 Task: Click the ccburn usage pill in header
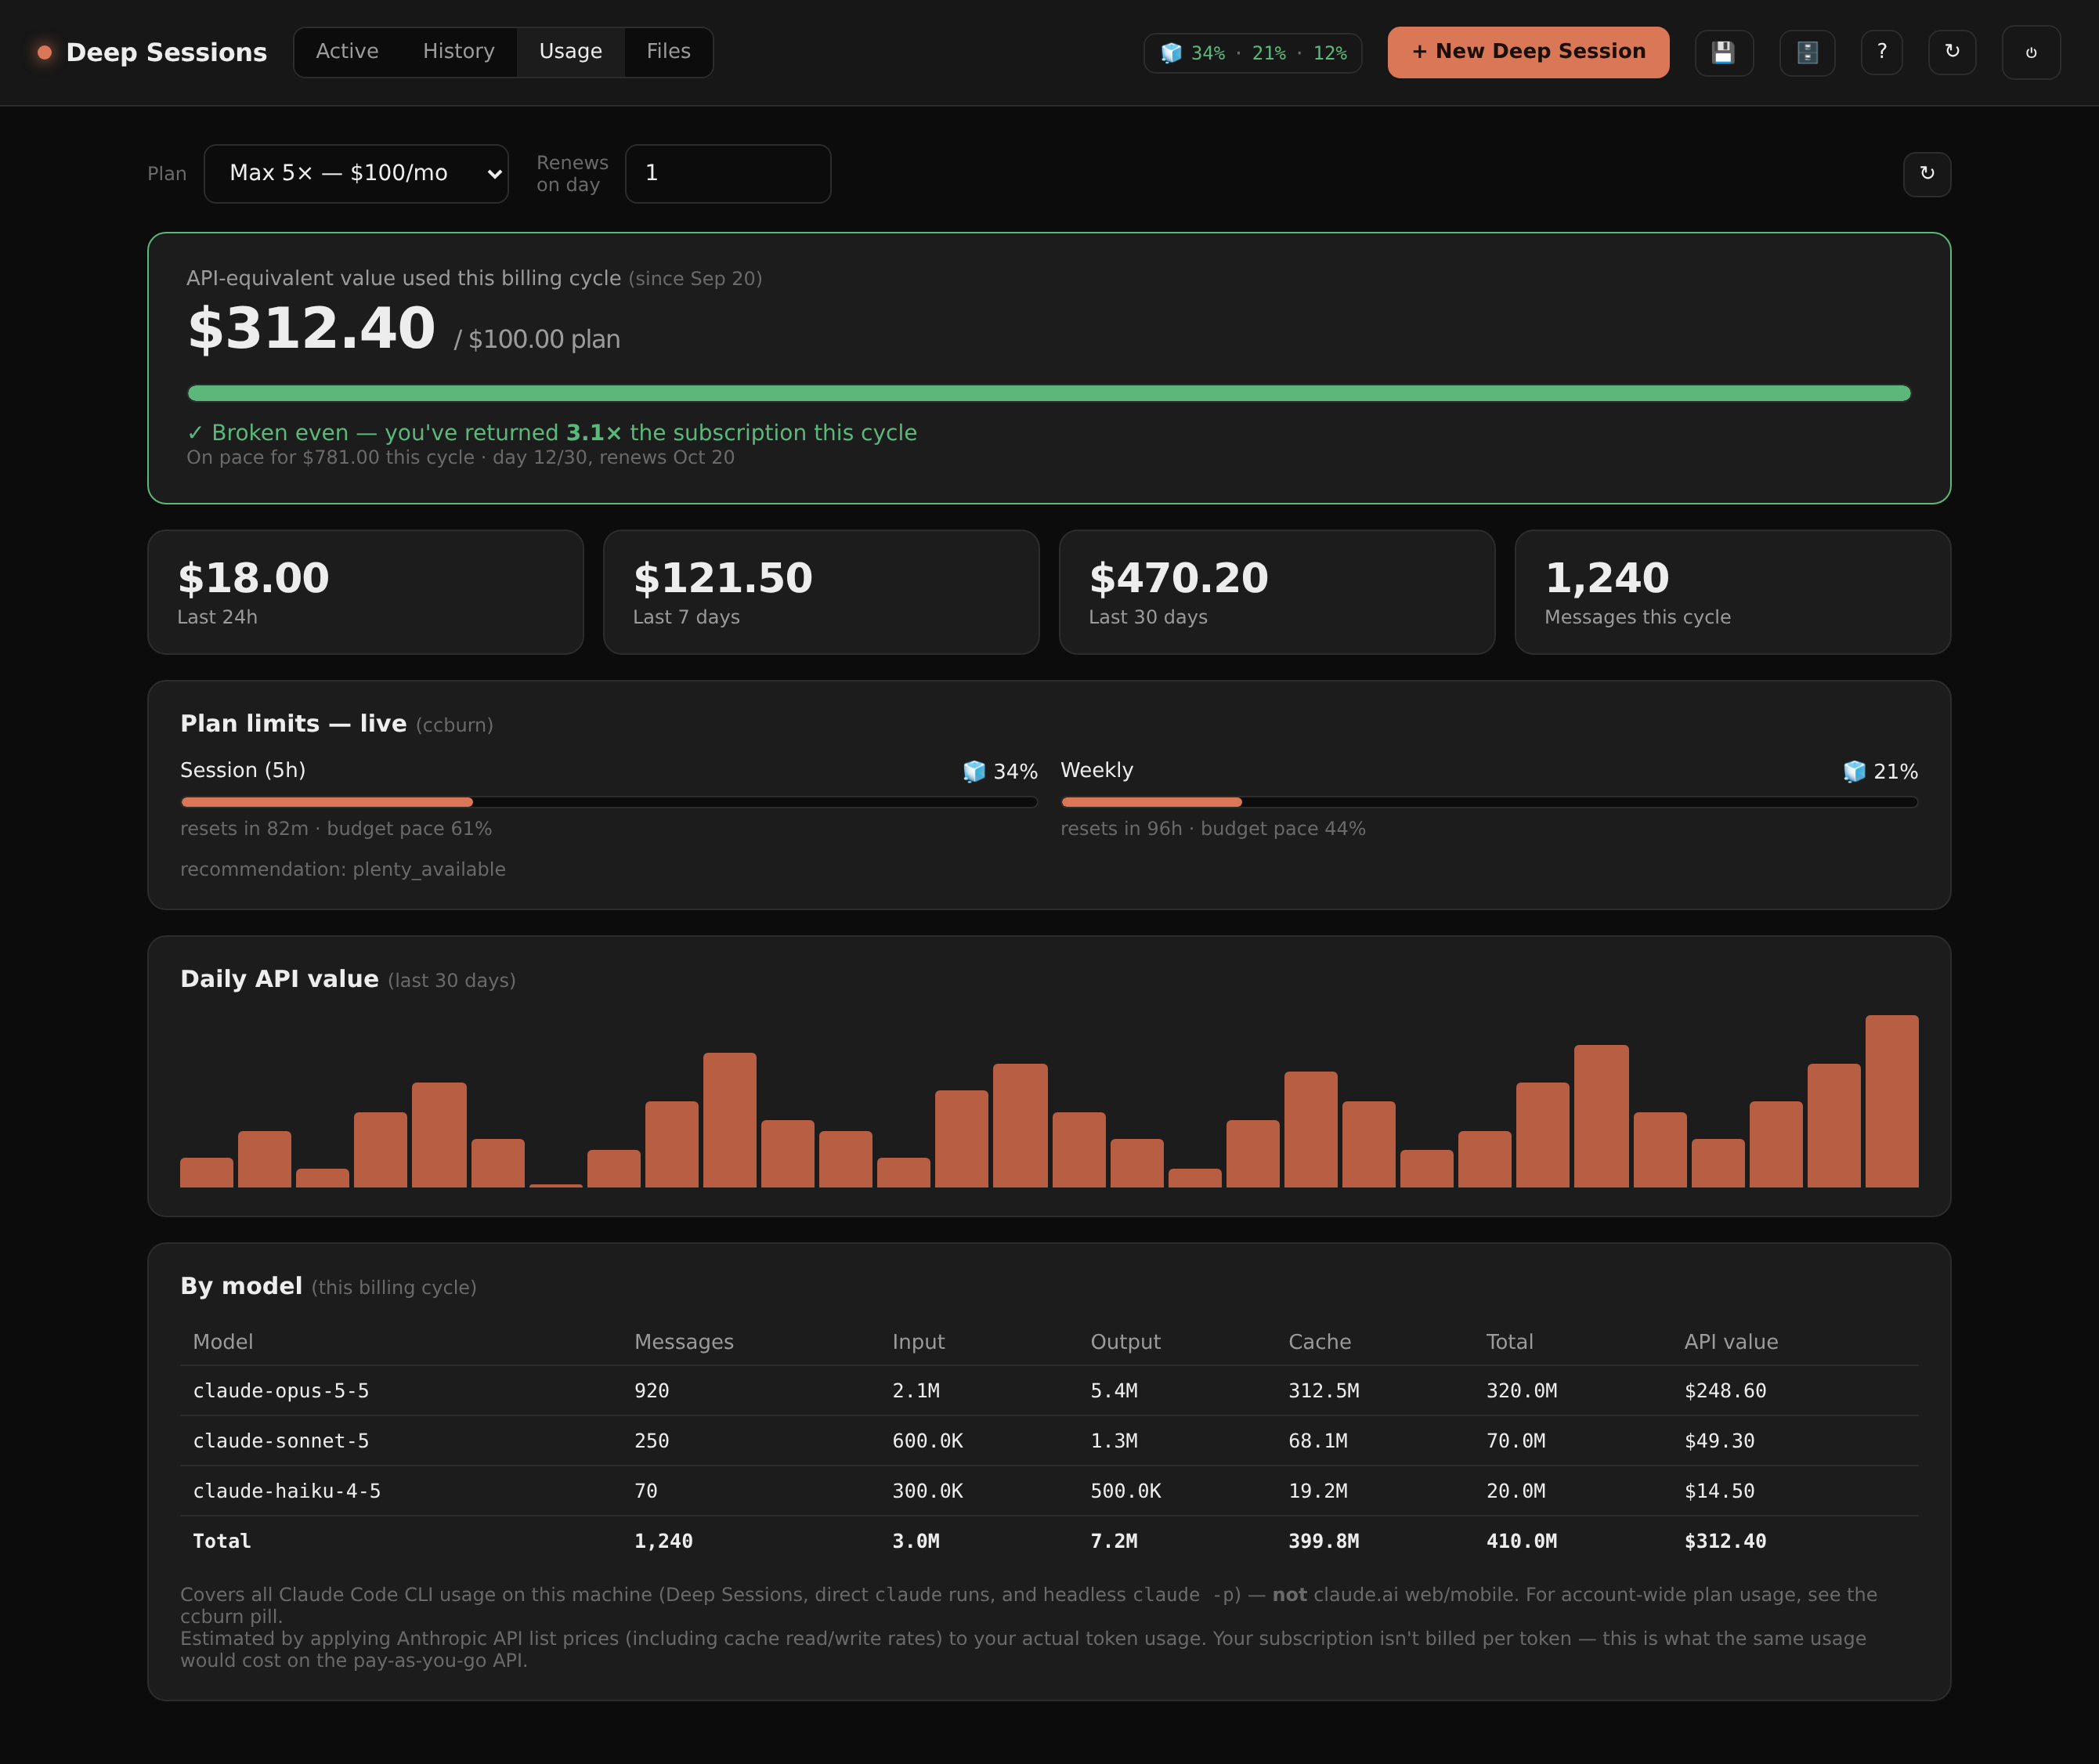1252,53
